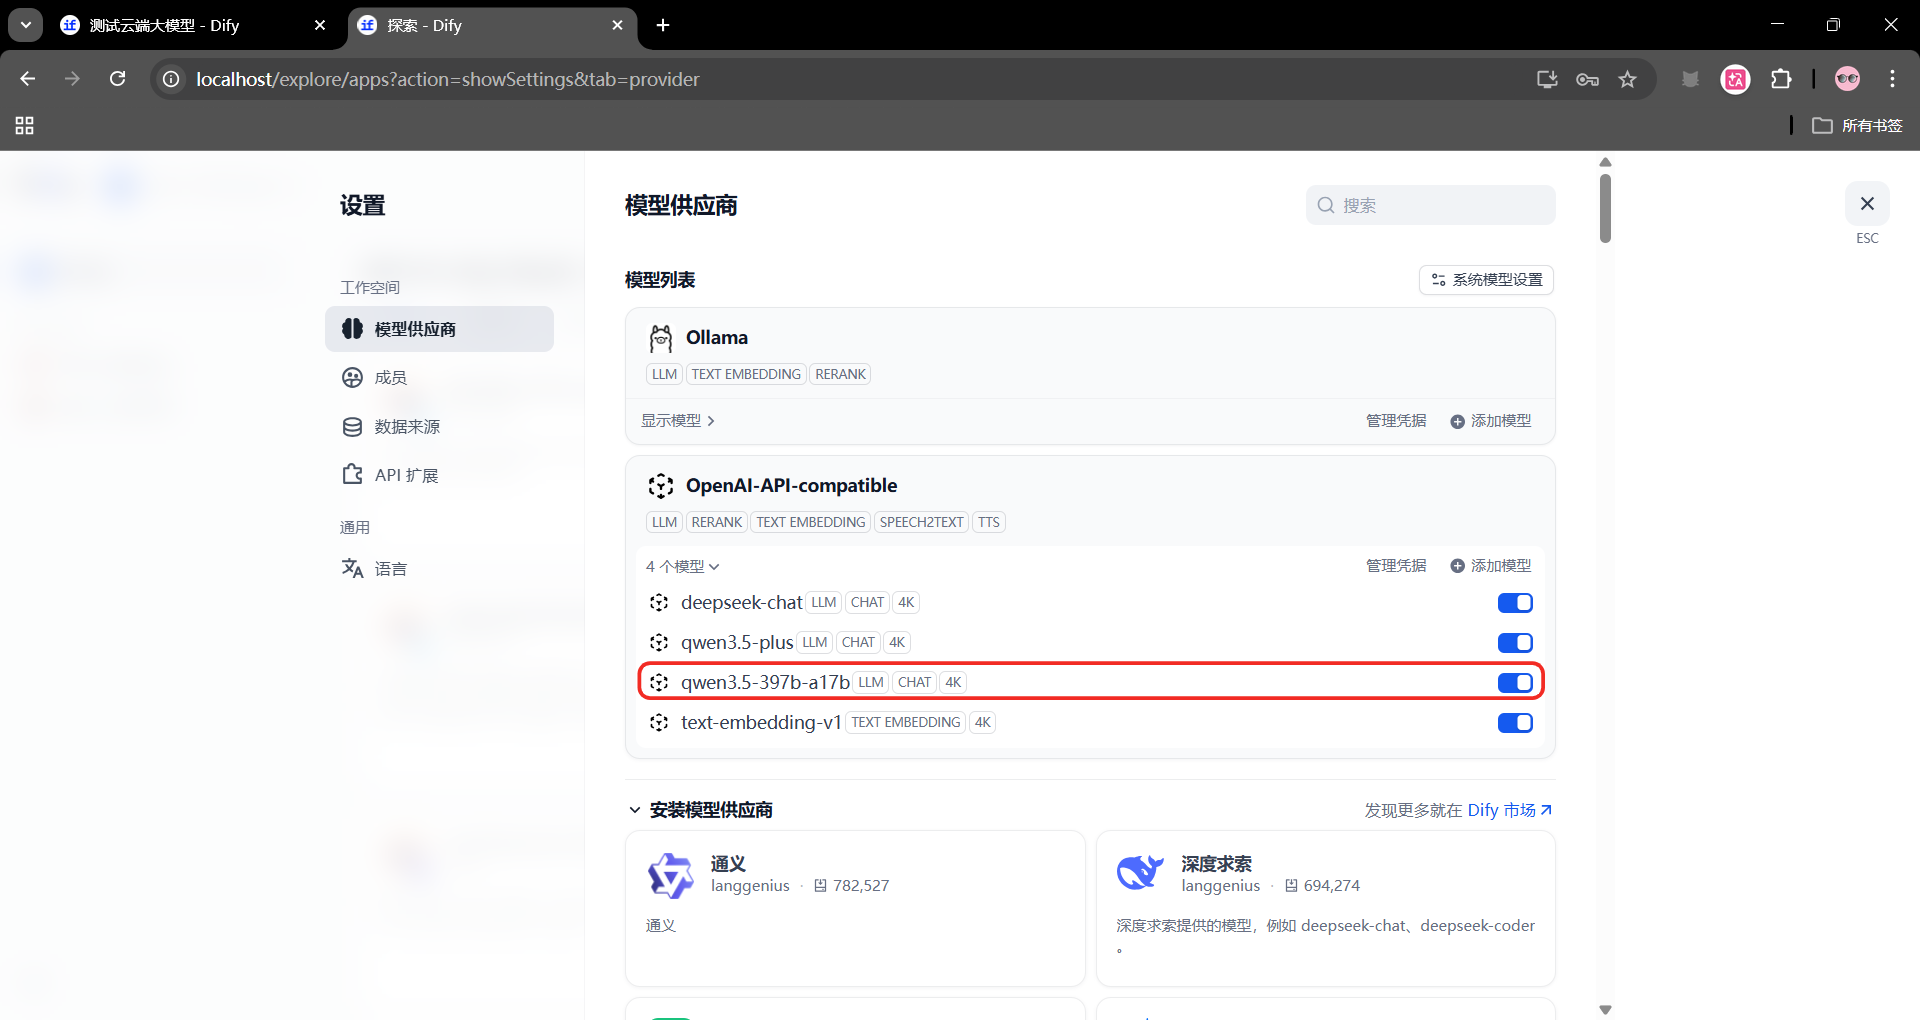Open 系统模型设置 button
The width and height of the screenshot is (1920, 1020).
coord(1487,280)
